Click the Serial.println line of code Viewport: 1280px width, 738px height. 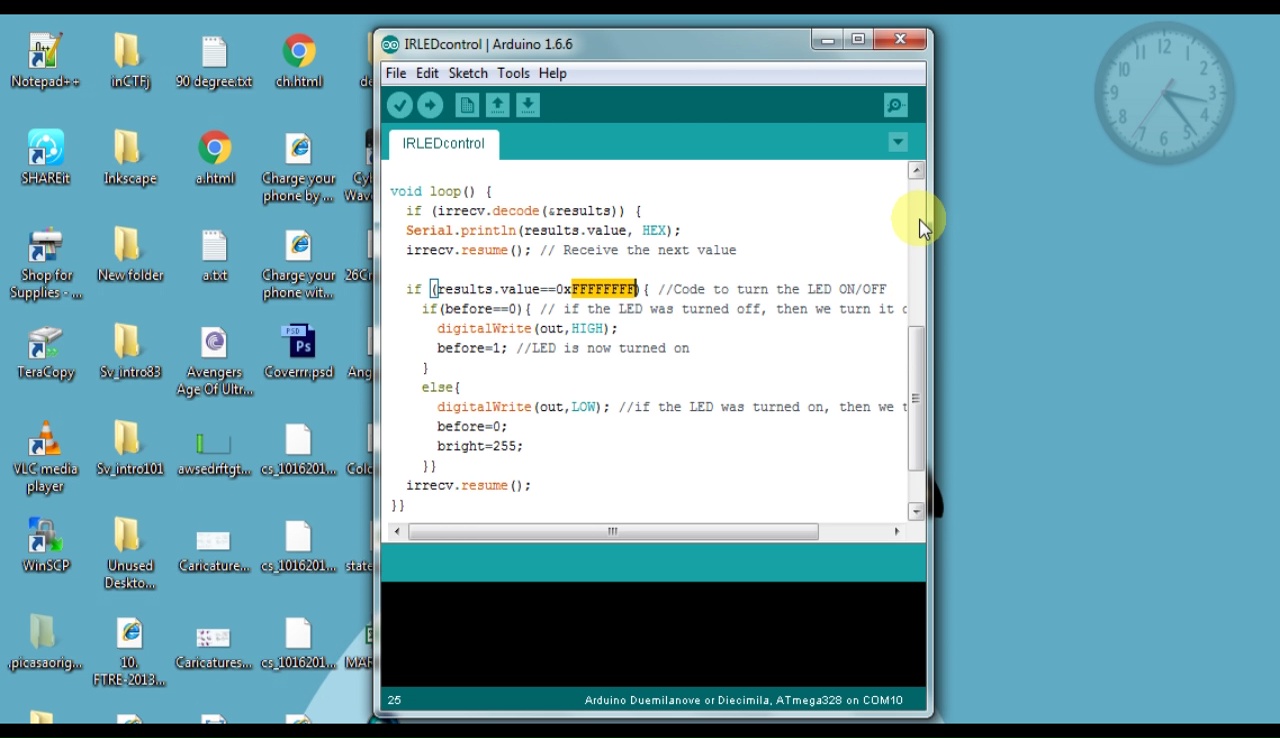click(x=543, y=230)
